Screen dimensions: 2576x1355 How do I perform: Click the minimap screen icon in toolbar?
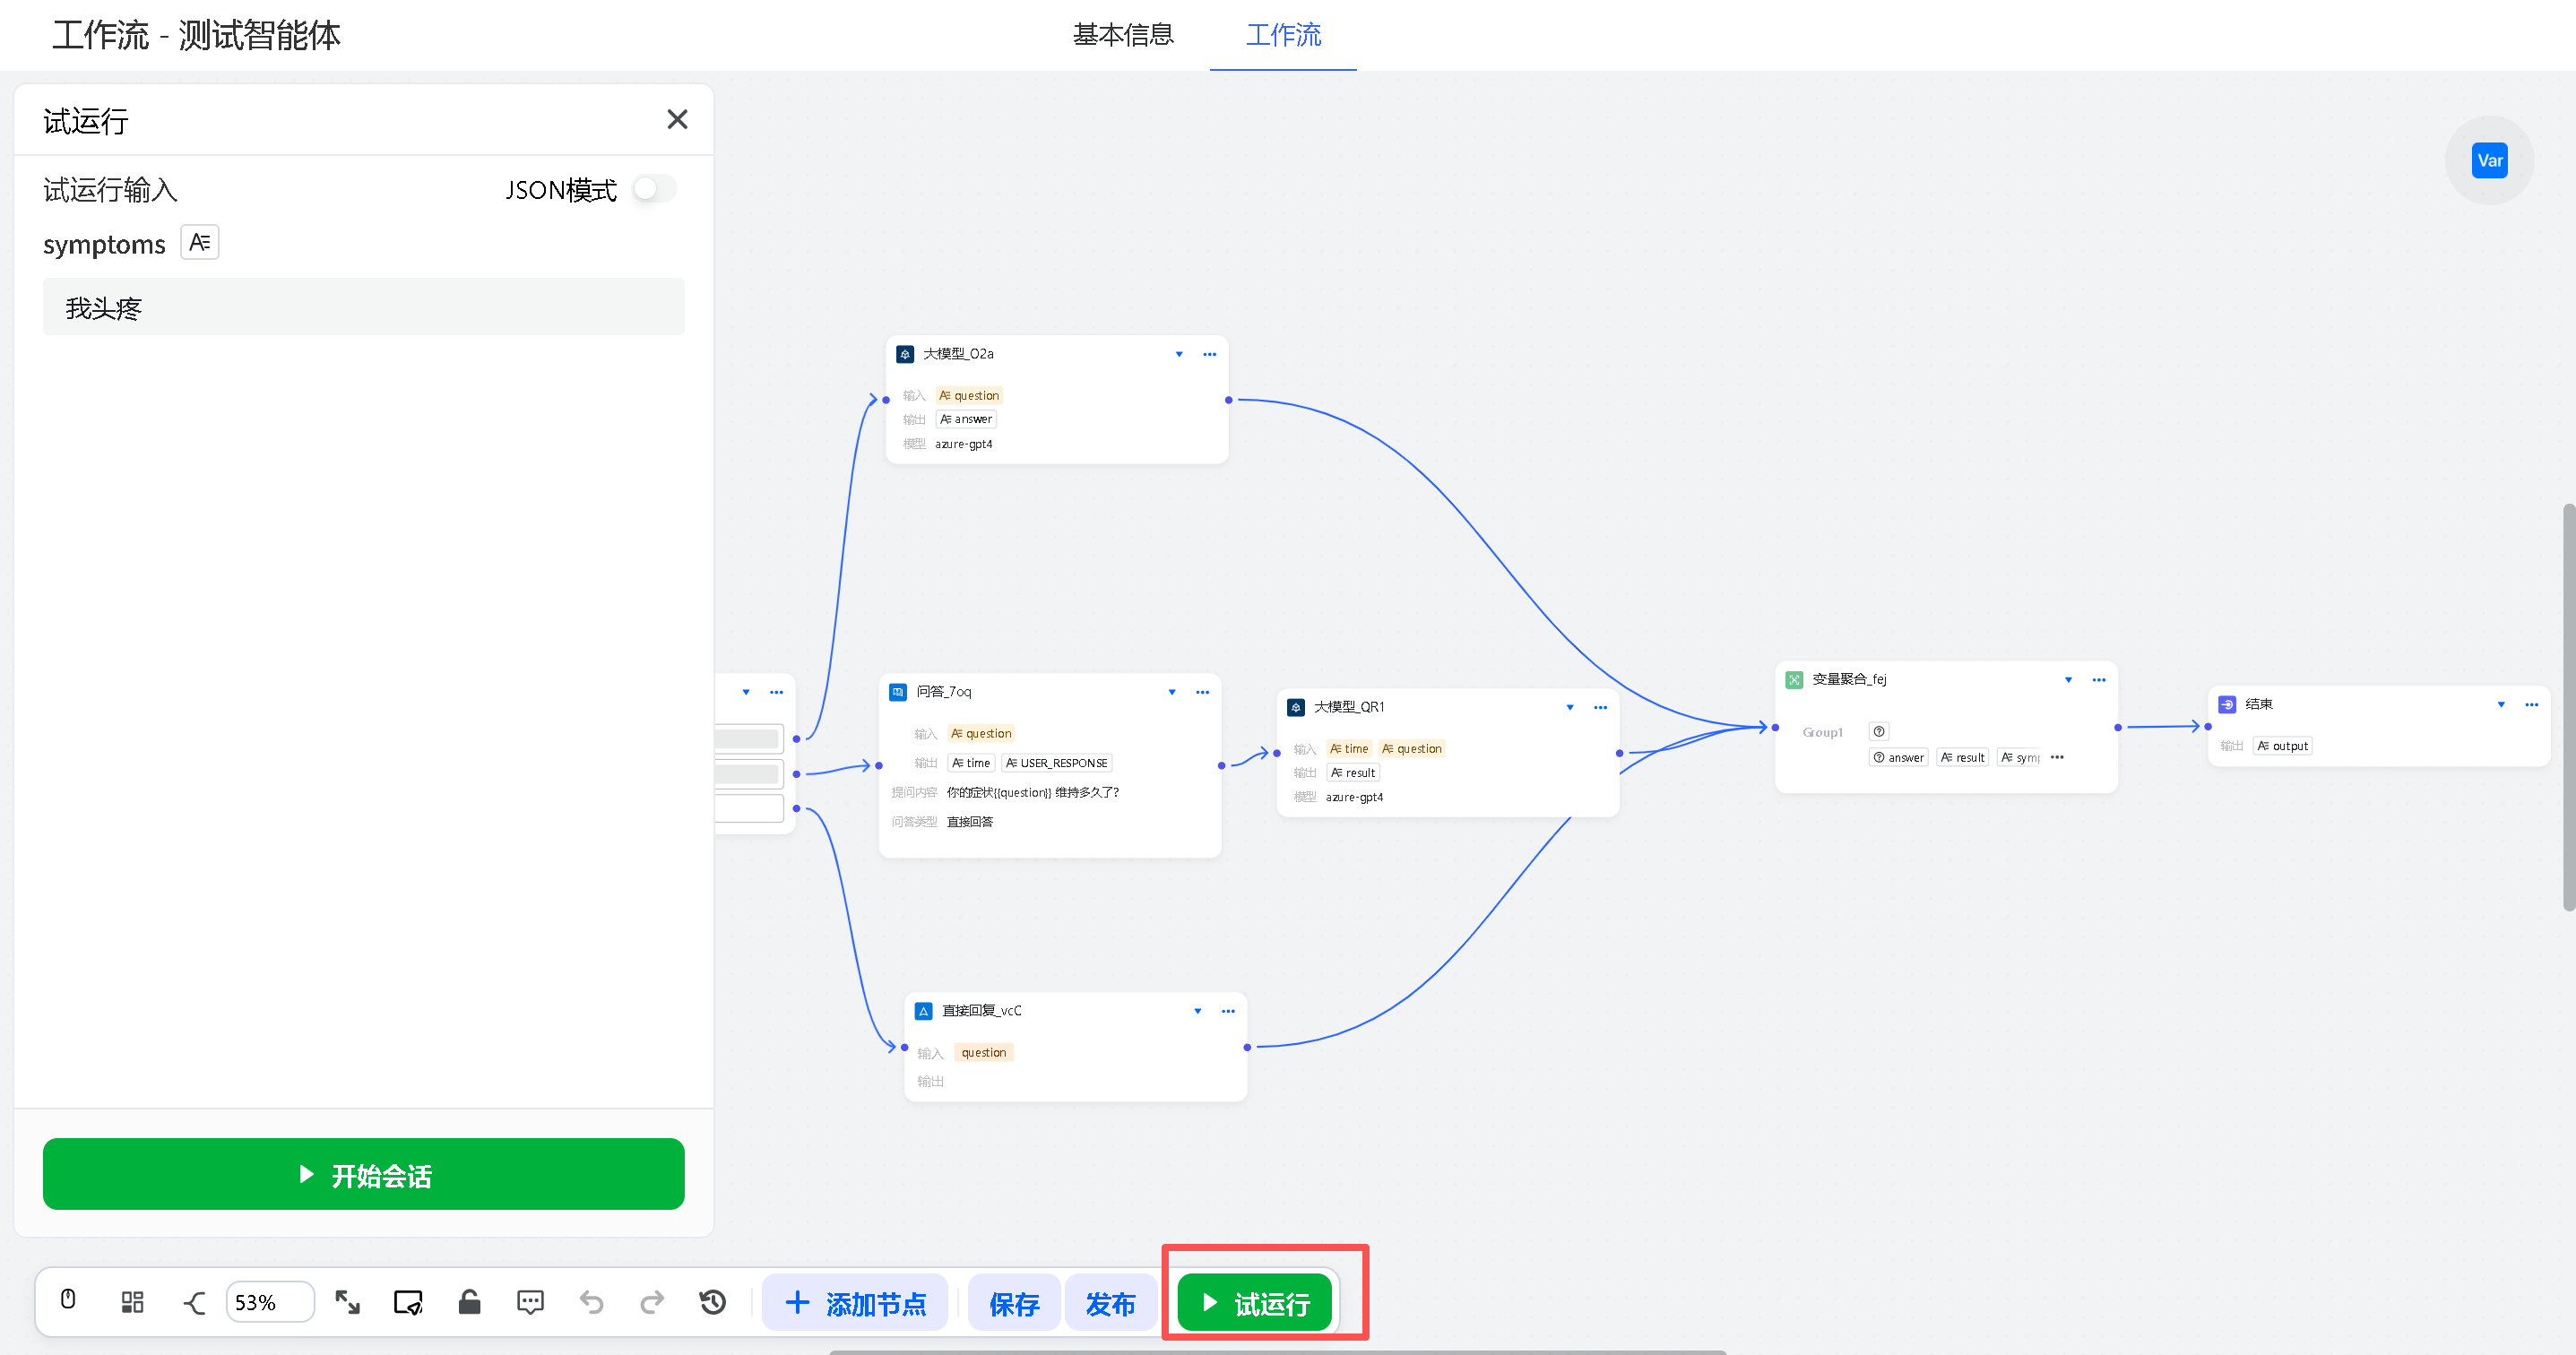click(408, 1301)
